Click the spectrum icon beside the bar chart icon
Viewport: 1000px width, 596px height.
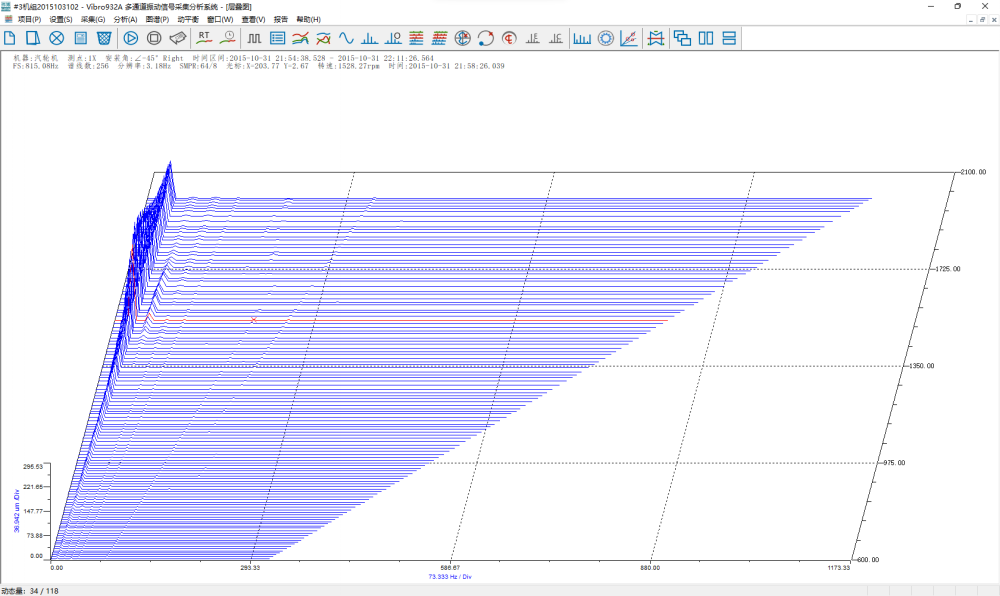[x=556, y=38]
